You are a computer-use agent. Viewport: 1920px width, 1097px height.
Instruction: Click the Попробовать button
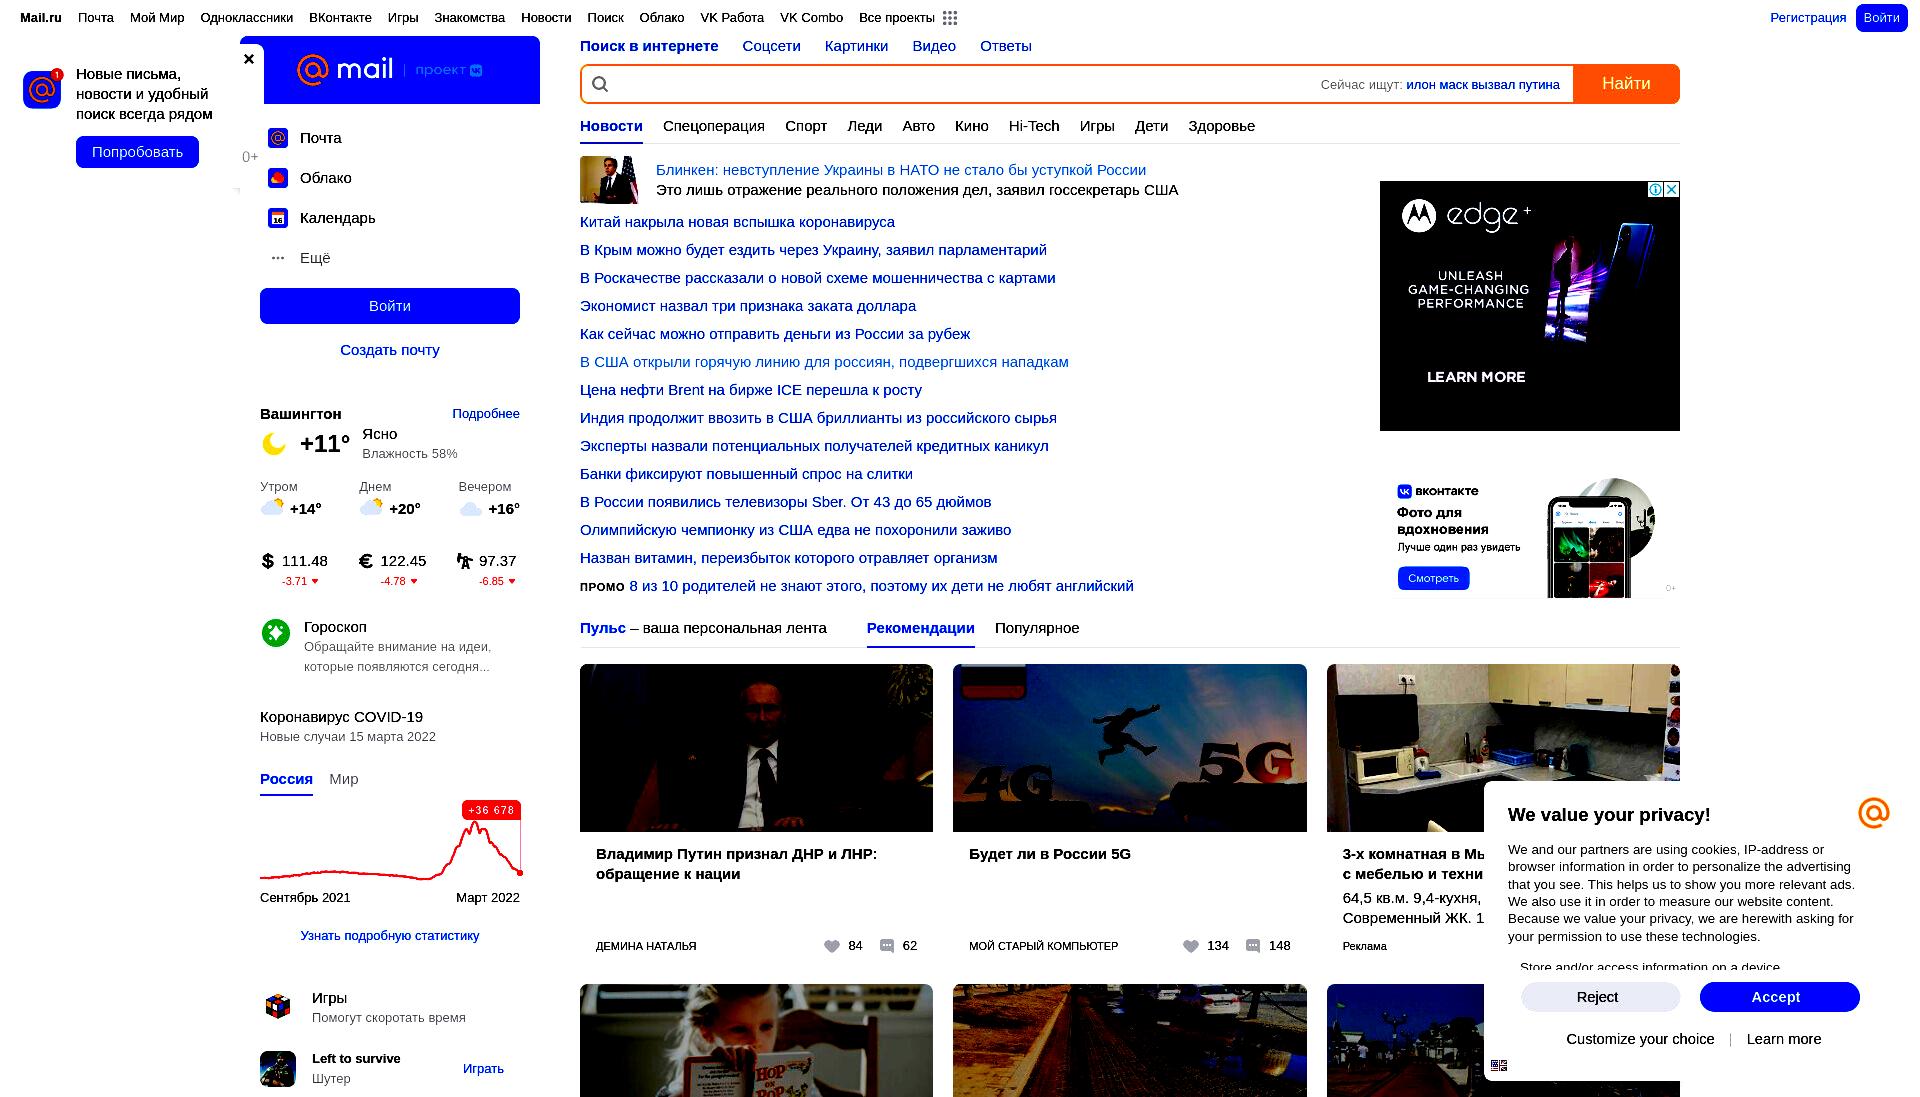[x=137, y=152]
